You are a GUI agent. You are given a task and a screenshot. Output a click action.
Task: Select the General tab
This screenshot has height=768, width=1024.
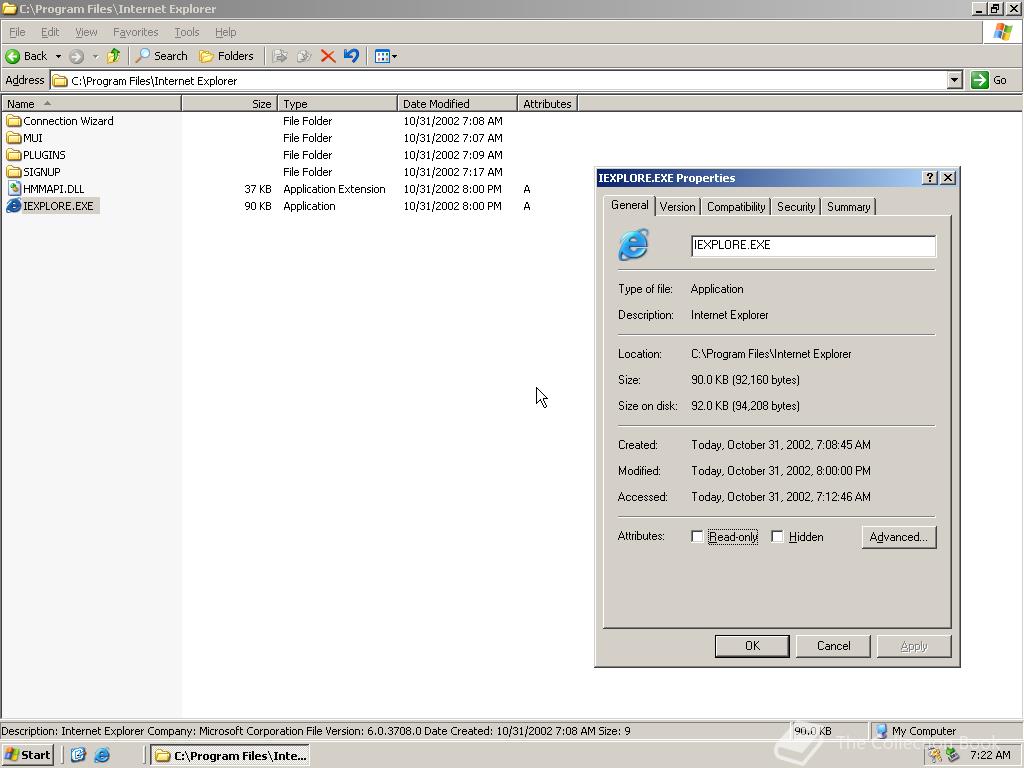630,205
